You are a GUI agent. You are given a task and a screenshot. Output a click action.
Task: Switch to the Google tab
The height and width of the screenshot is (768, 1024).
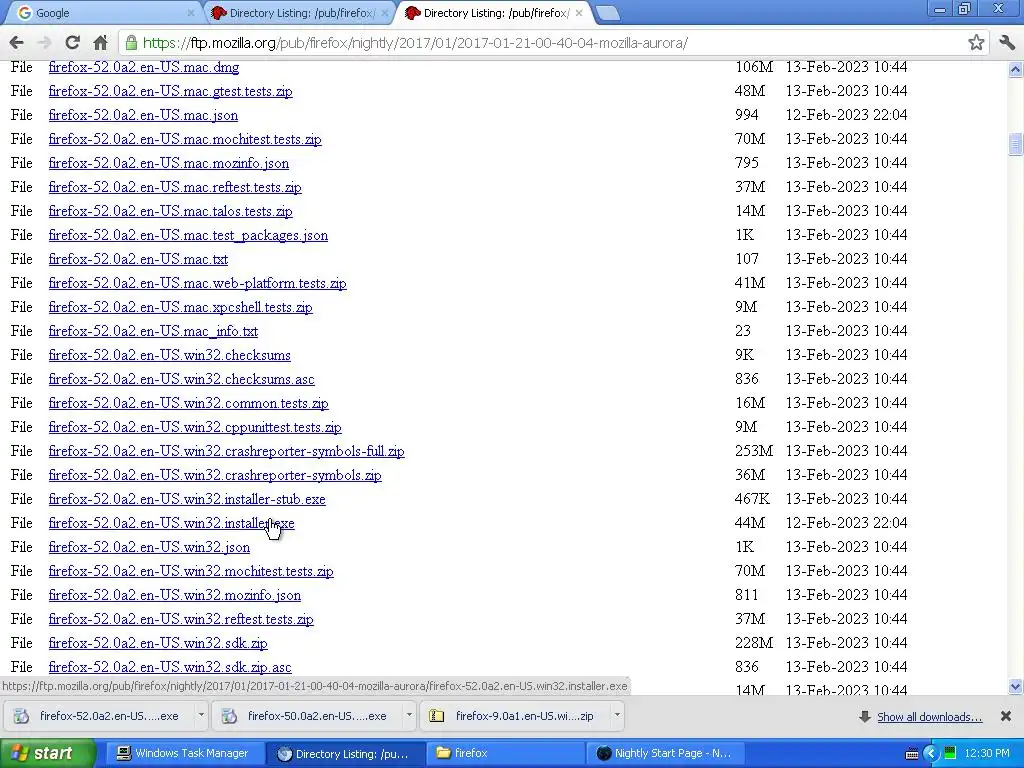(x=104, y=13)
